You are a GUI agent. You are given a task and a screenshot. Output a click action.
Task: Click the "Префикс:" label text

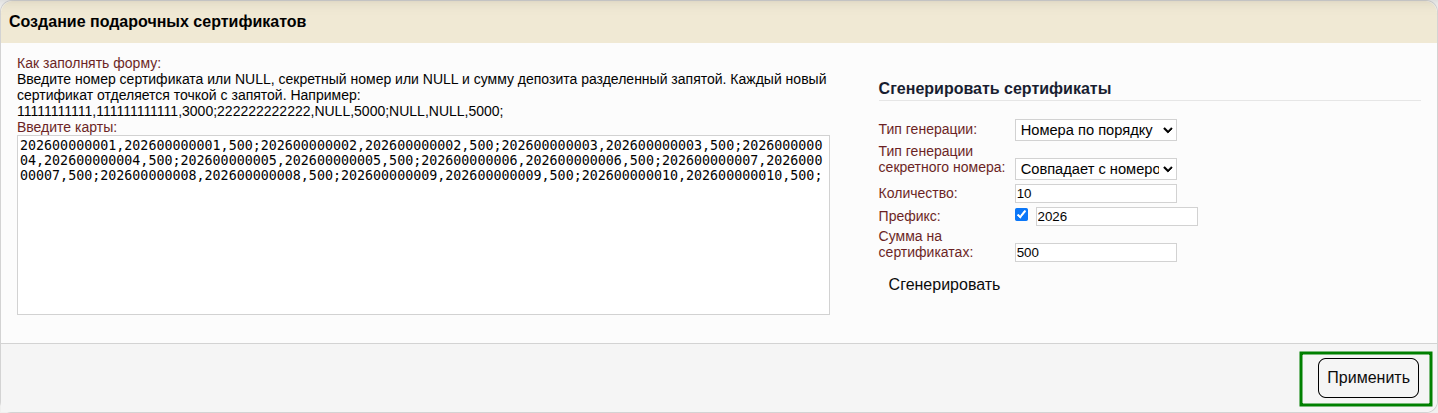(x=909, y=216)
